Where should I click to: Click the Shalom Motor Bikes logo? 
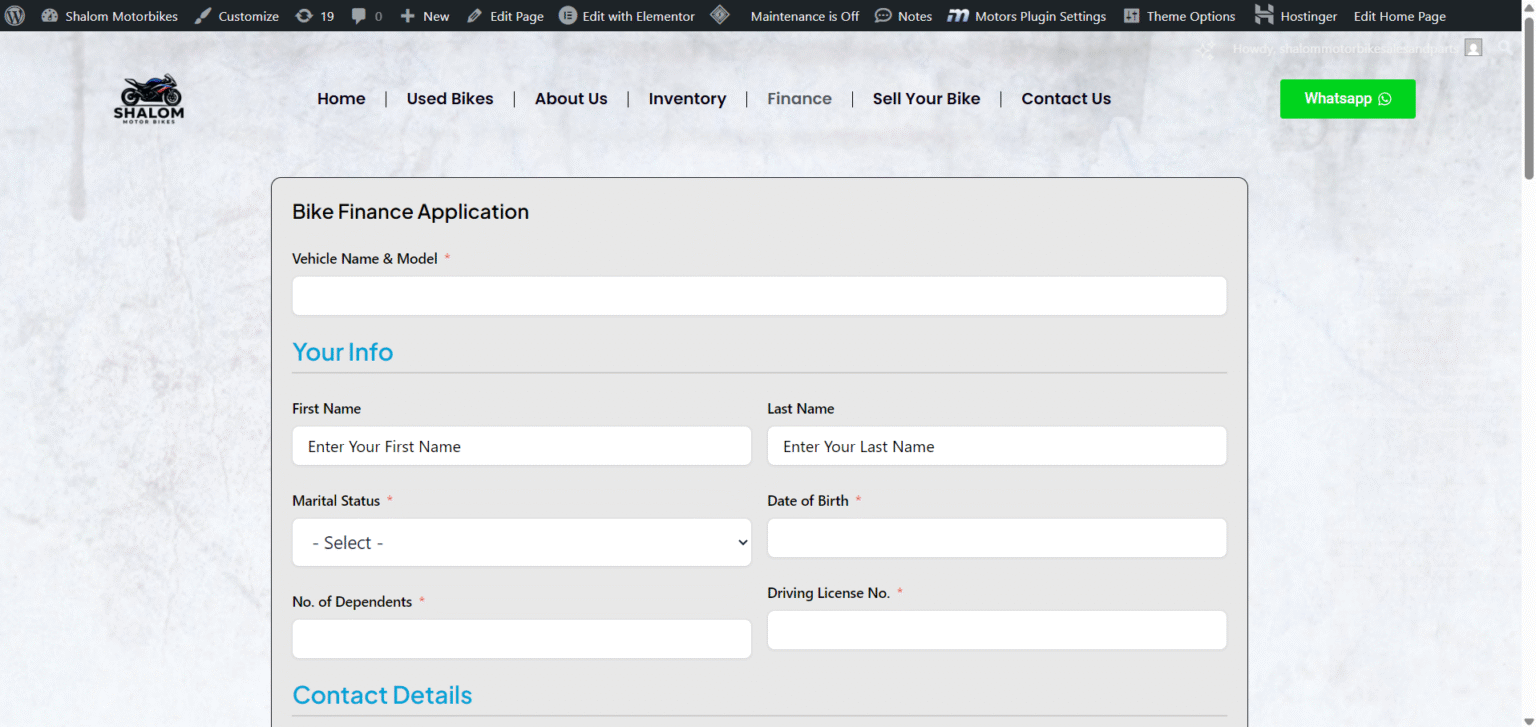click(149, 99)
